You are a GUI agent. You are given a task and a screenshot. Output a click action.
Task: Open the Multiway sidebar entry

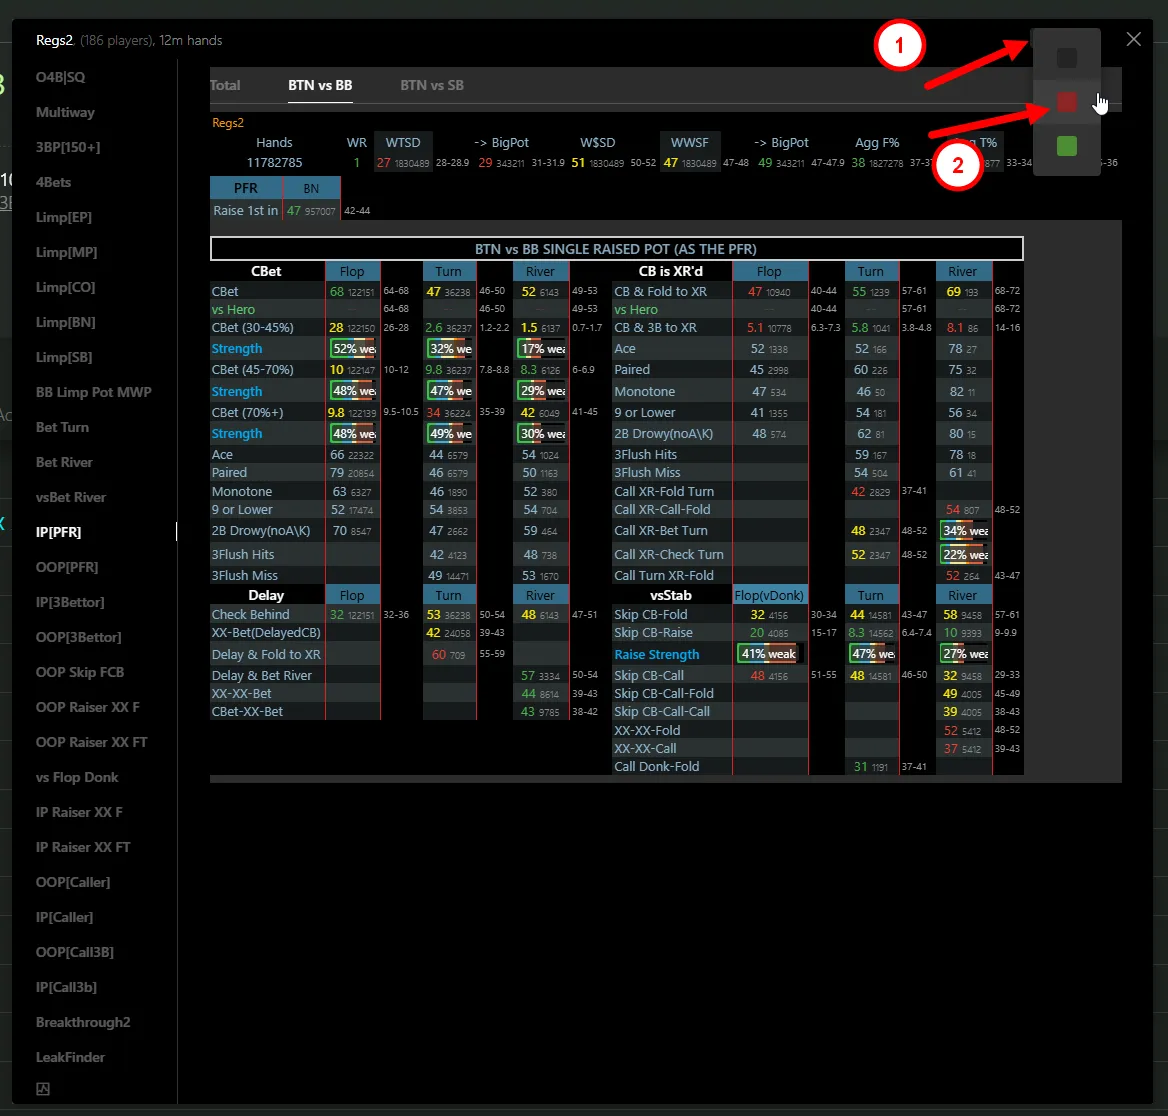pos(65,112)
